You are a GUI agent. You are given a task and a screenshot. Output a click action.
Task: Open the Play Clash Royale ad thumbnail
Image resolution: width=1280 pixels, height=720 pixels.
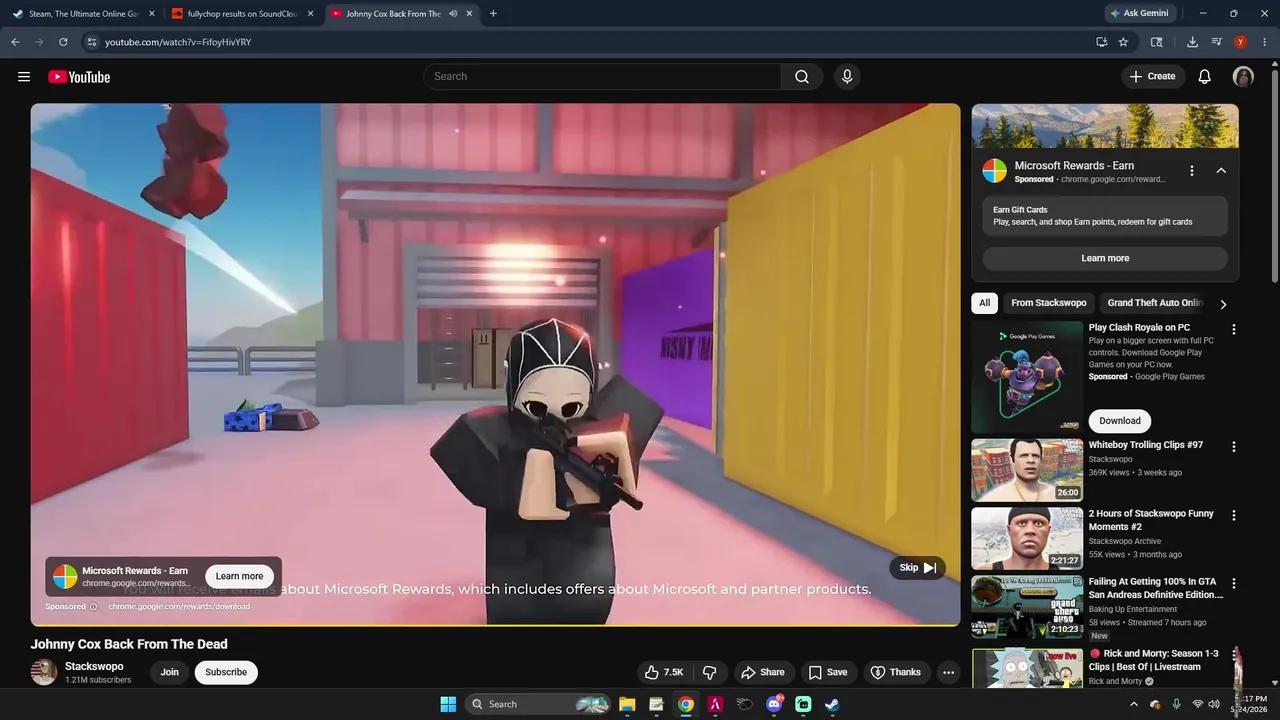click(1027, 377)
